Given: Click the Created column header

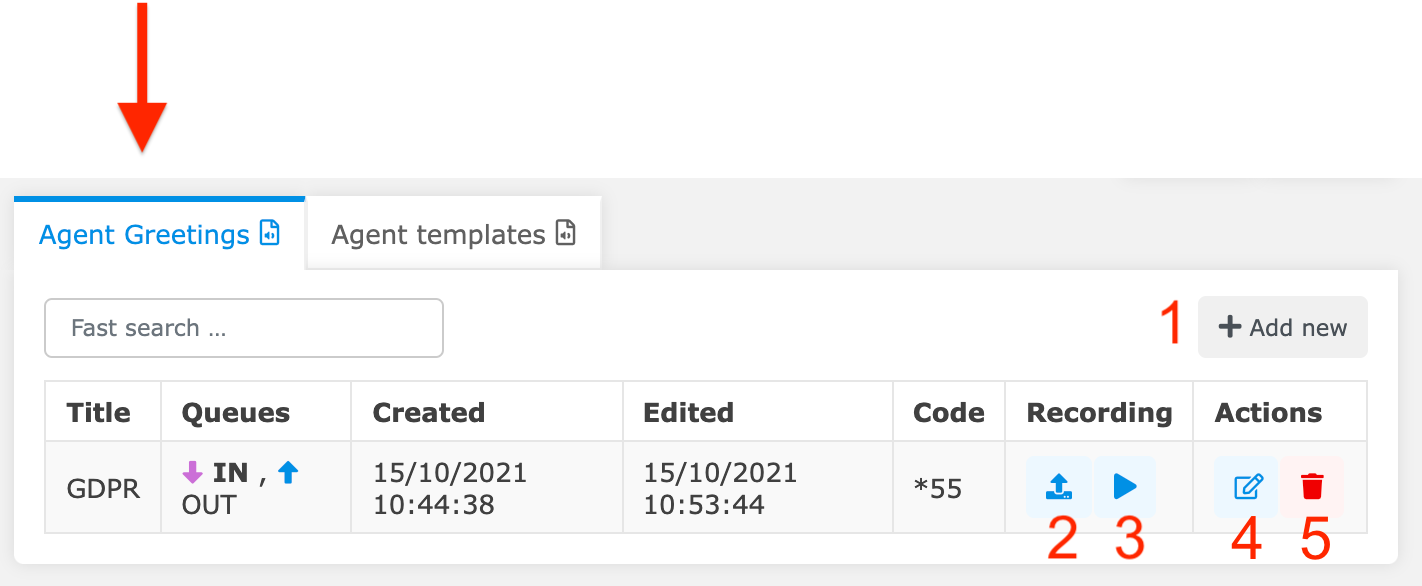Looking at the screenshot, I should point(428,412).
